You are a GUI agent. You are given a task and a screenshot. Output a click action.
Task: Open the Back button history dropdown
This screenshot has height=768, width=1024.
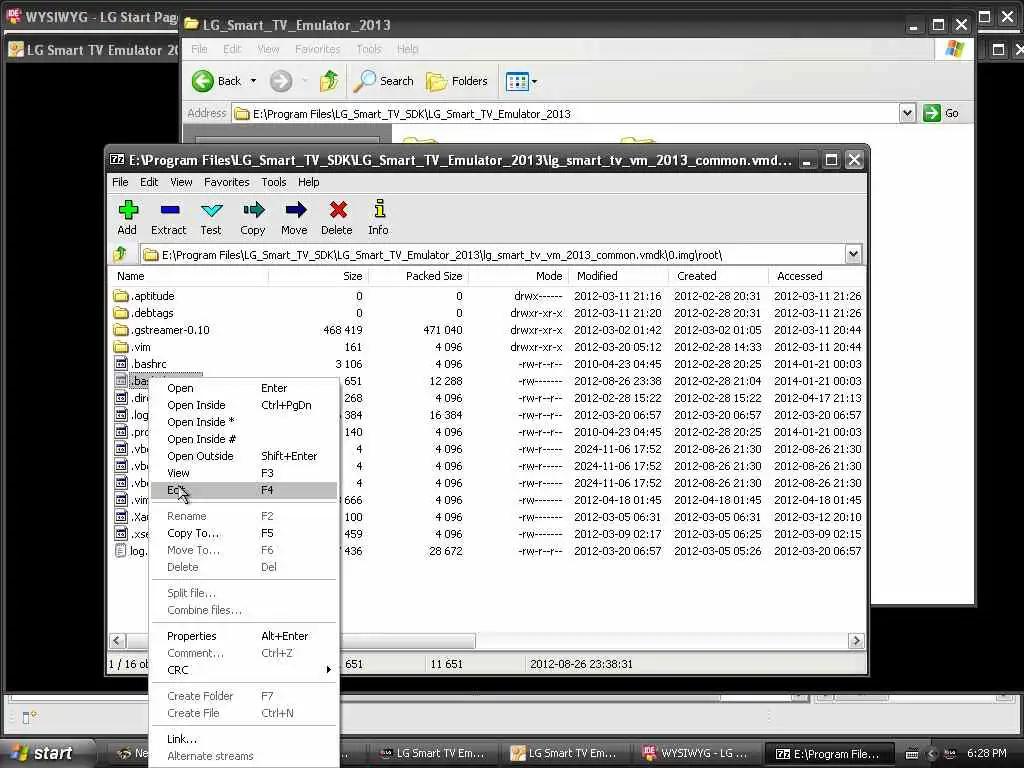pyautogui.click(x=253, y=81)
